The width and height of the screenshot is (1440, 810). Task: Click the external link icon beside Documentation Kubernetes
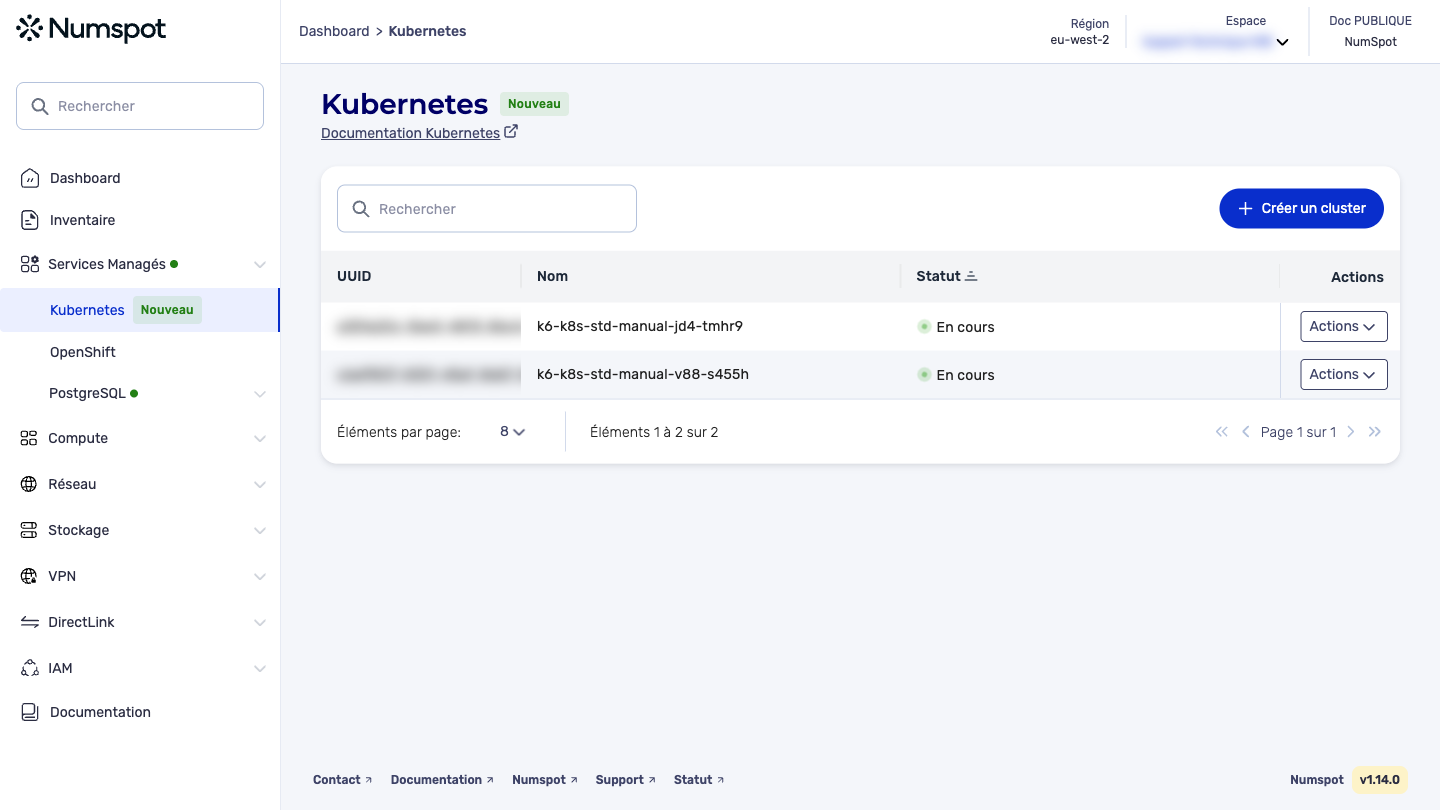click(x=511, y=132)
